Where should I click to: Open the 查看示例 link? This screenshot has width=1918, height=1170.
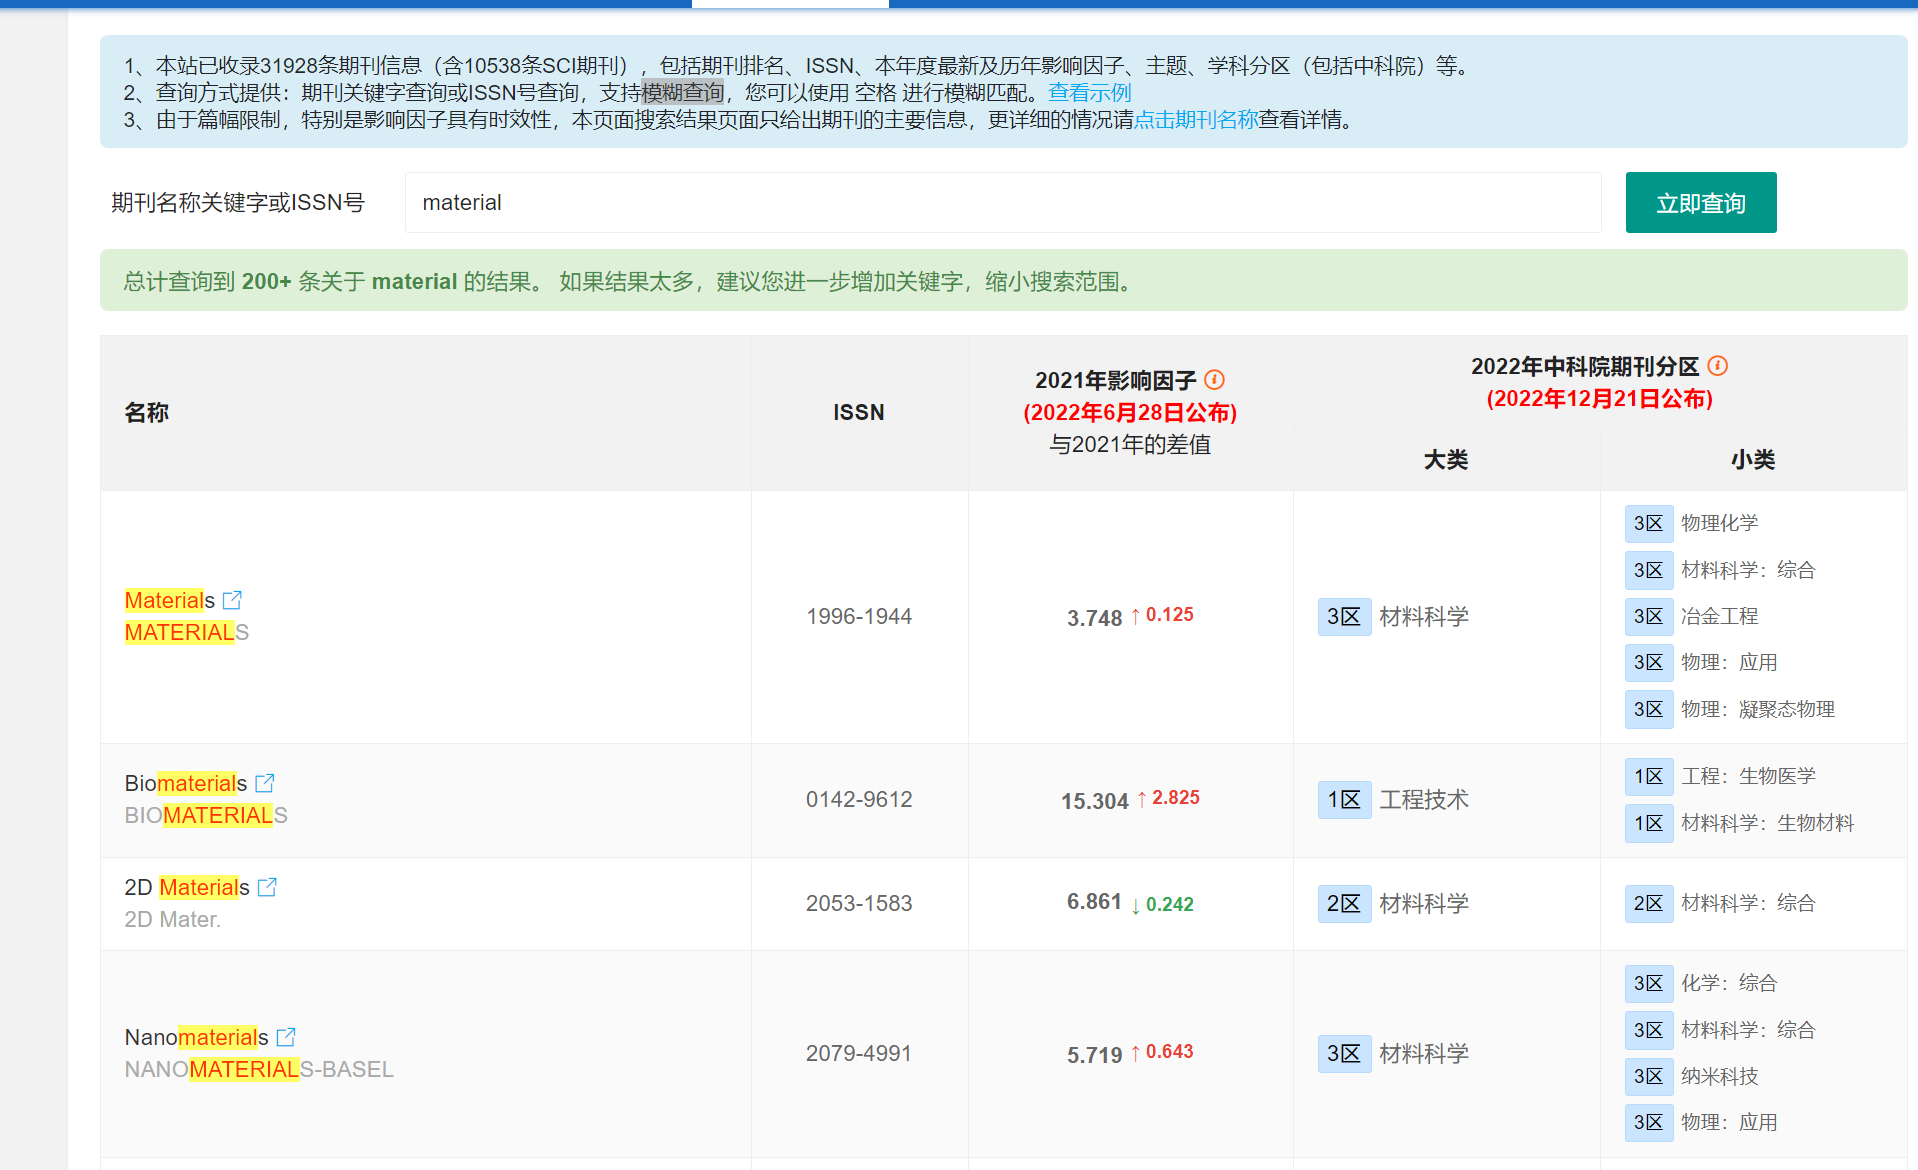tap(1089, 93)
